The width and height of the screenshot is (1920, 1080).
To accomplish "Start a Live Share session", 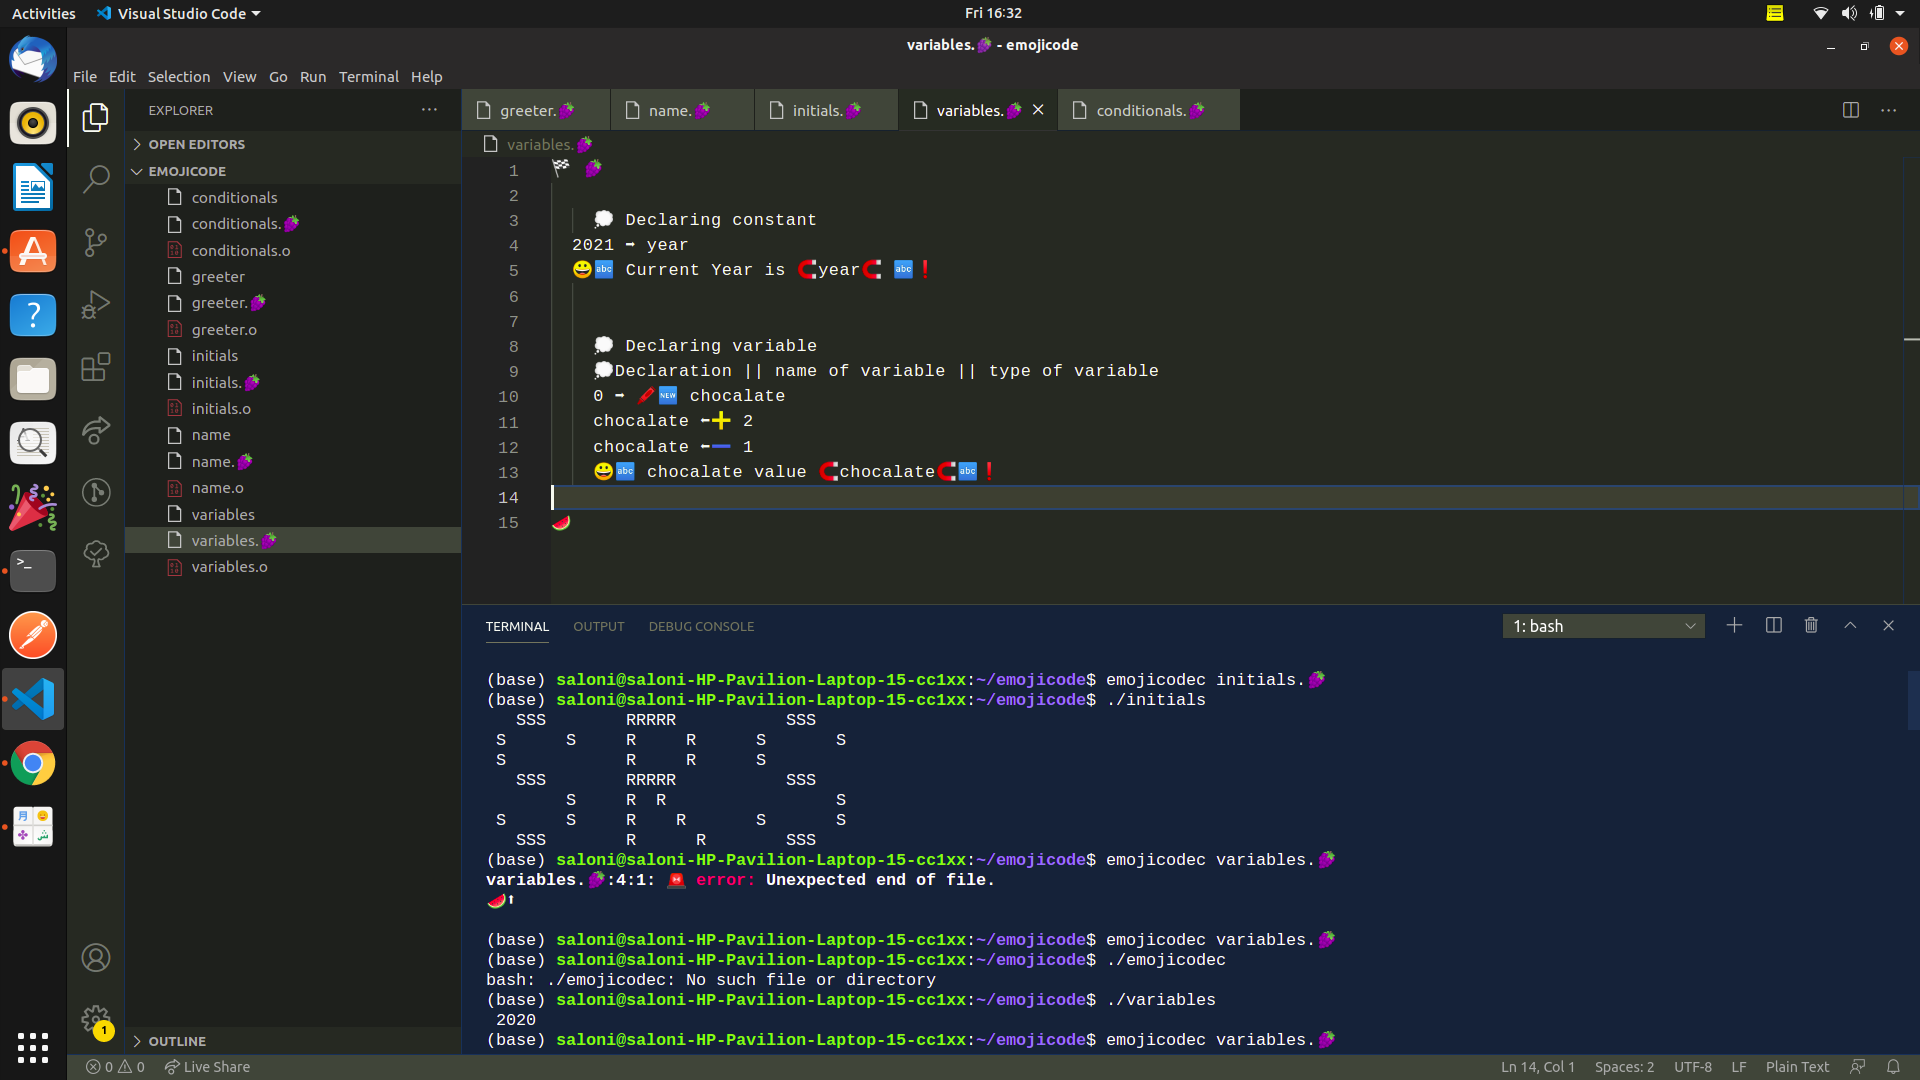I will point(207,1067).
